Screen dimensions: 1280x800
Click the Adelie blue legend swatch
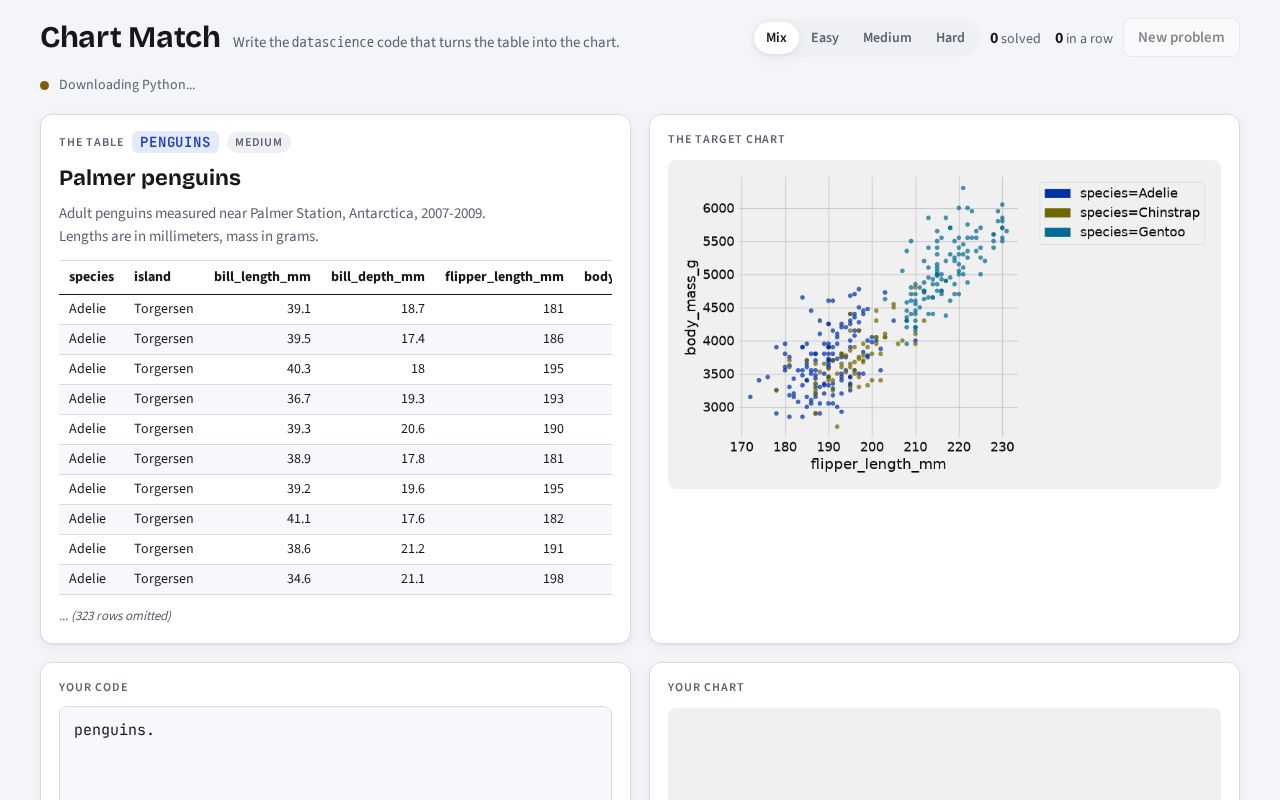(x=1057, y=193)
